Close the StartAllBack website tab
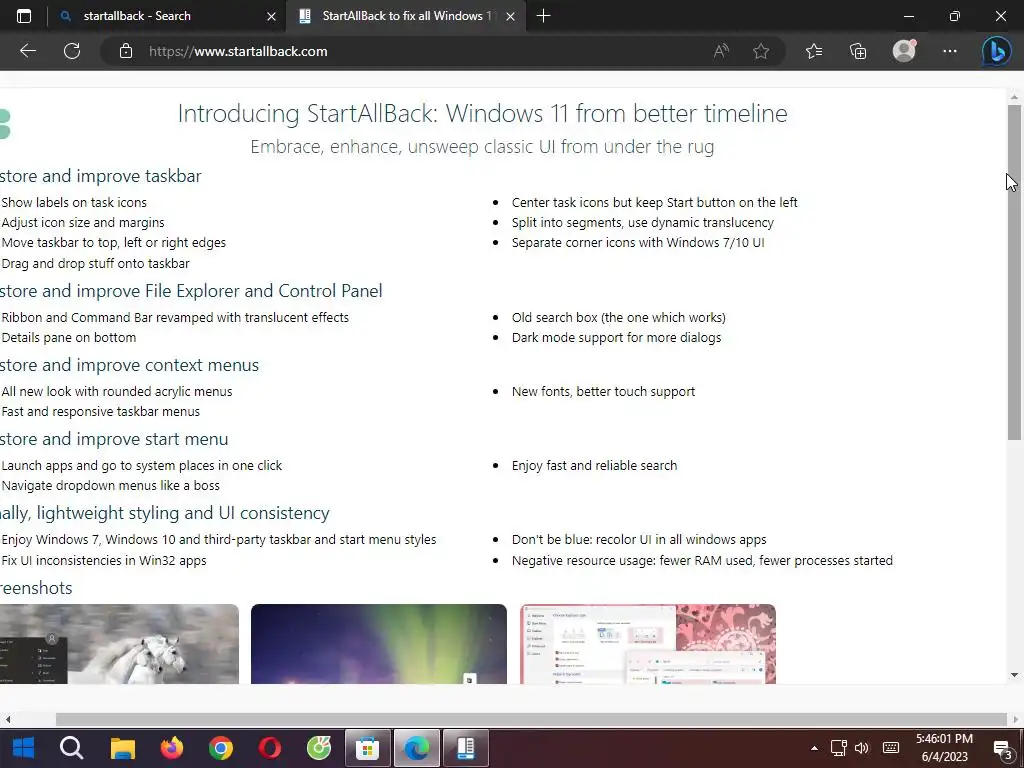The height and width of the screenshot is (768, 1024). pyautogui.click(x=511, y=16)
